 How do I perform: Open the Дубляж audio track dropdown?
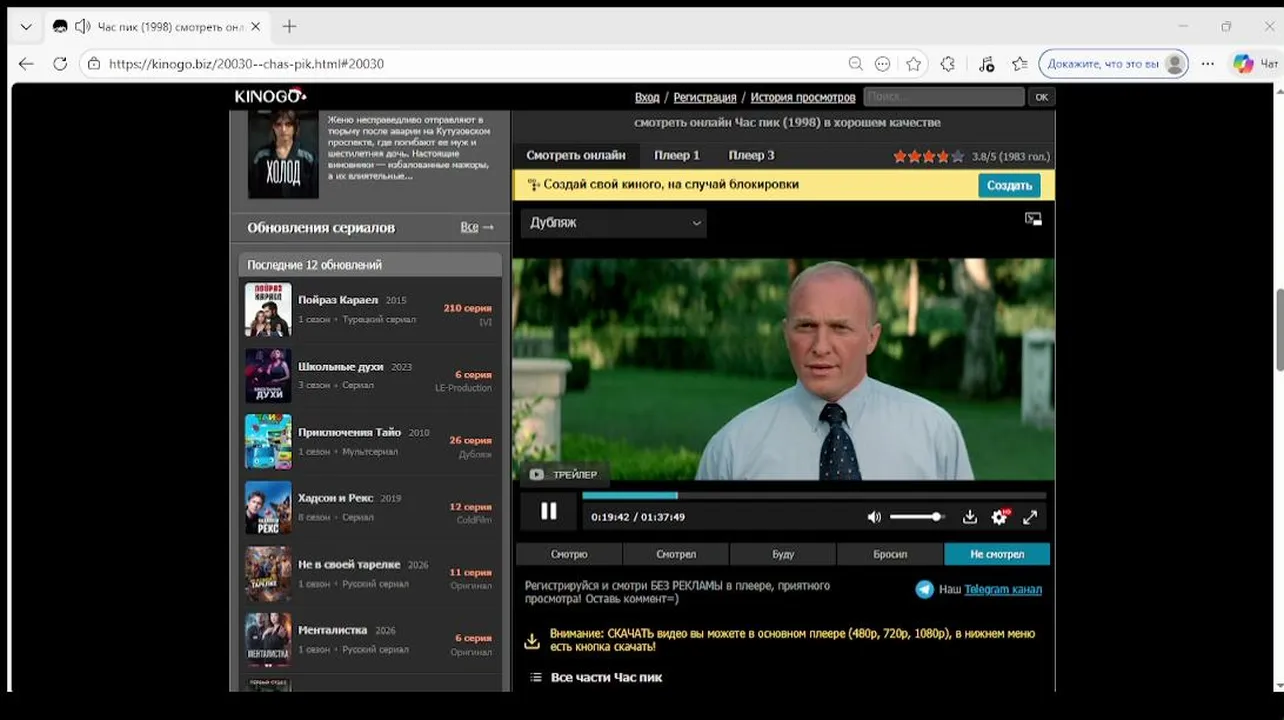613,223
